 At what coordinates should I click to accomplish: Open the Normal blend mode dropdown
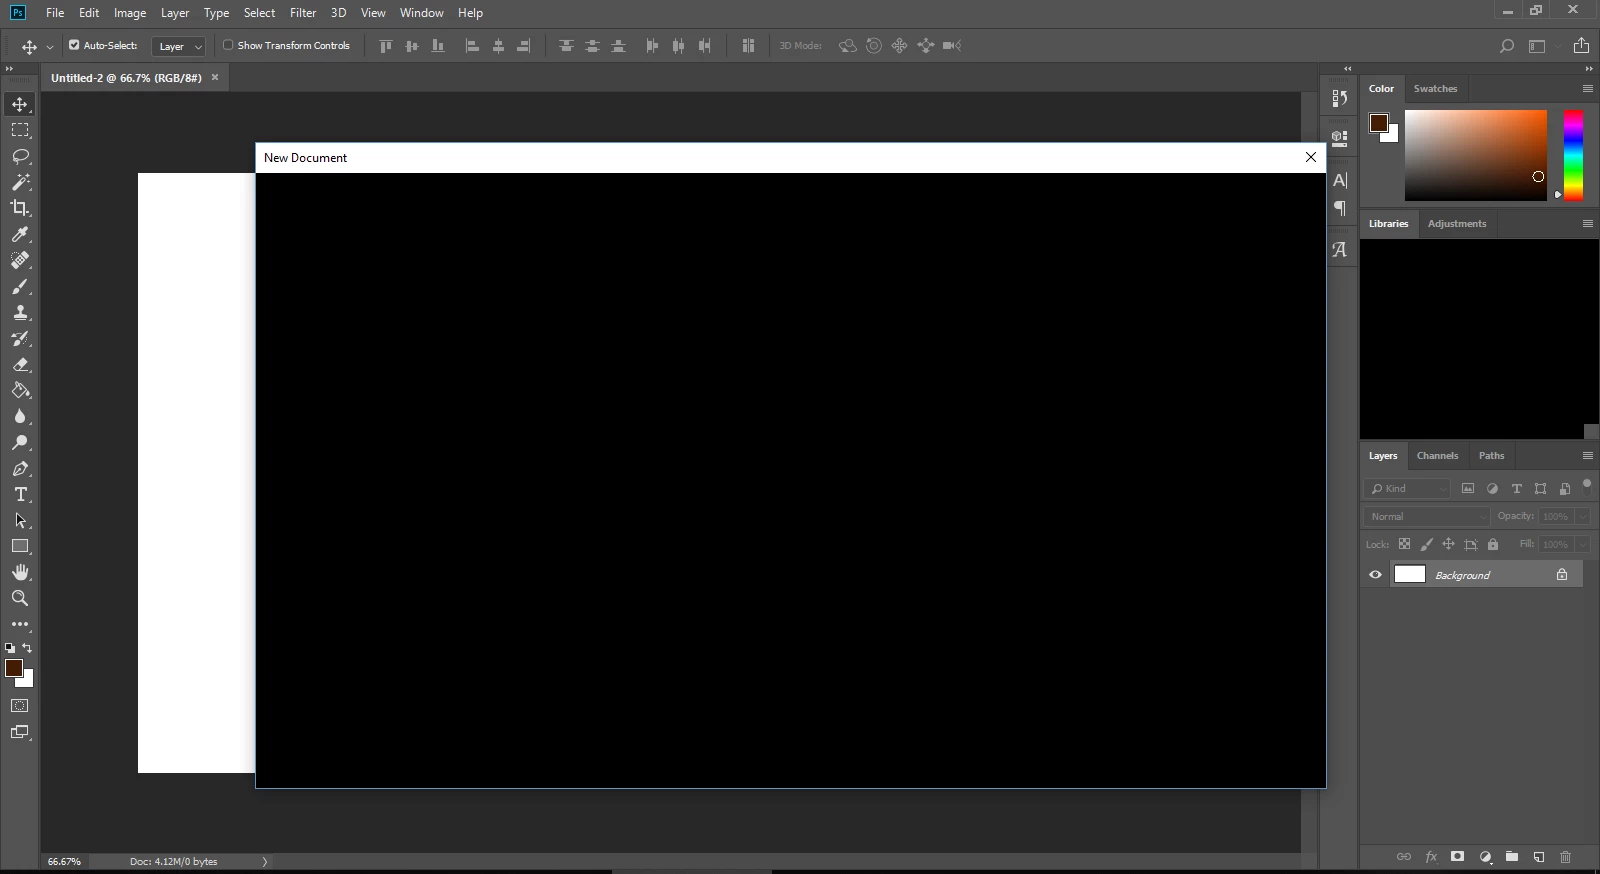pos(1427,516)
